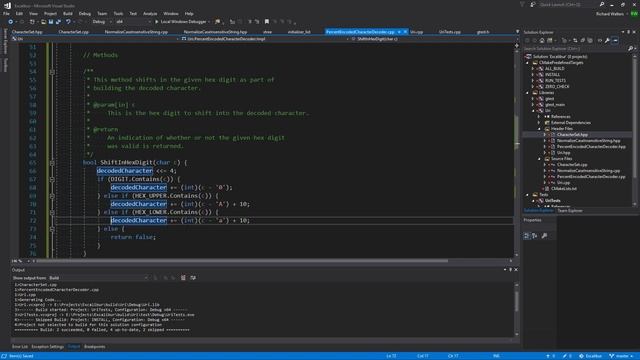640x360 pixels.
Task: Open the Exception Settings tab
Action: tap(47, 347)
